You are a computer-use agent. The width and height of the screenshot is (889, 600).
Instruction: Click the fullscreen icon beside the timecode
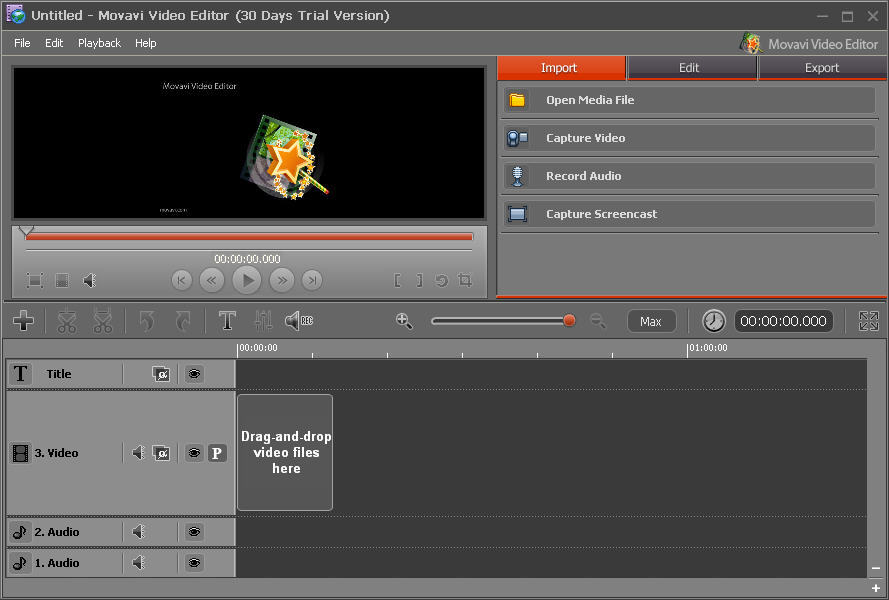coord(869,321)
